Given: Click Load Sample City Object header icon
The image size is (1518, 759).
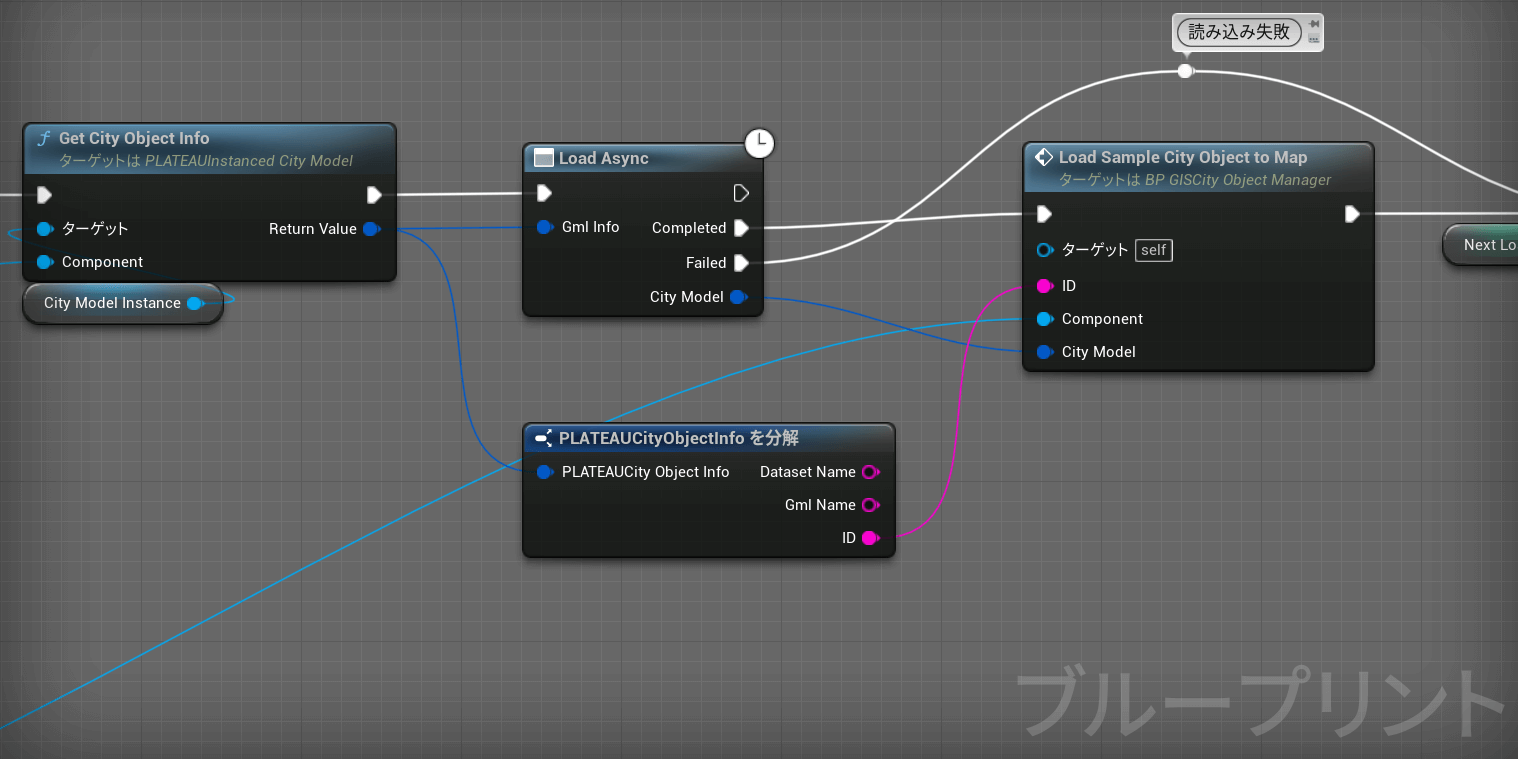Looking at the screenshot, I should (1044, 157).
